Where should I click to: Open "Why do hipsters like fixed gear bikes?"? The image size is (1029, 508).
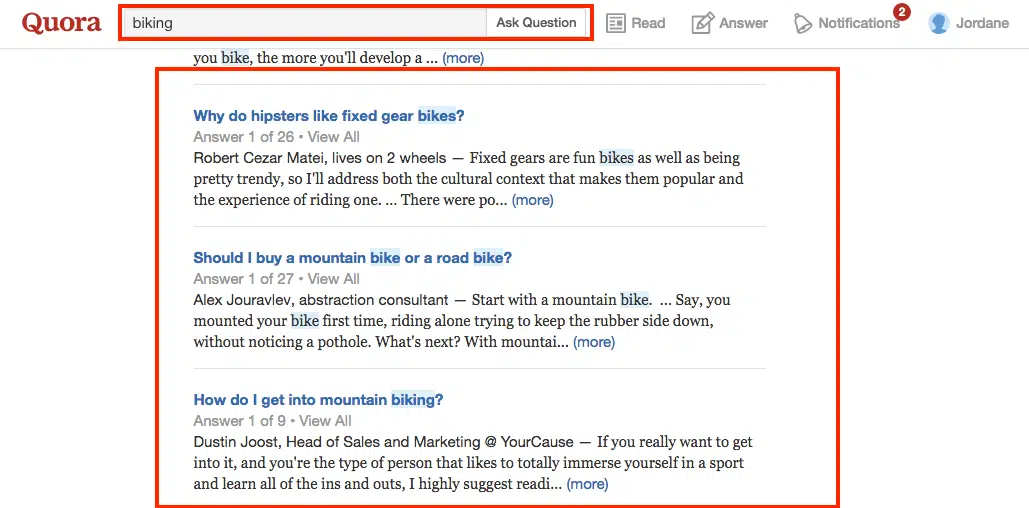pos(329,116)
